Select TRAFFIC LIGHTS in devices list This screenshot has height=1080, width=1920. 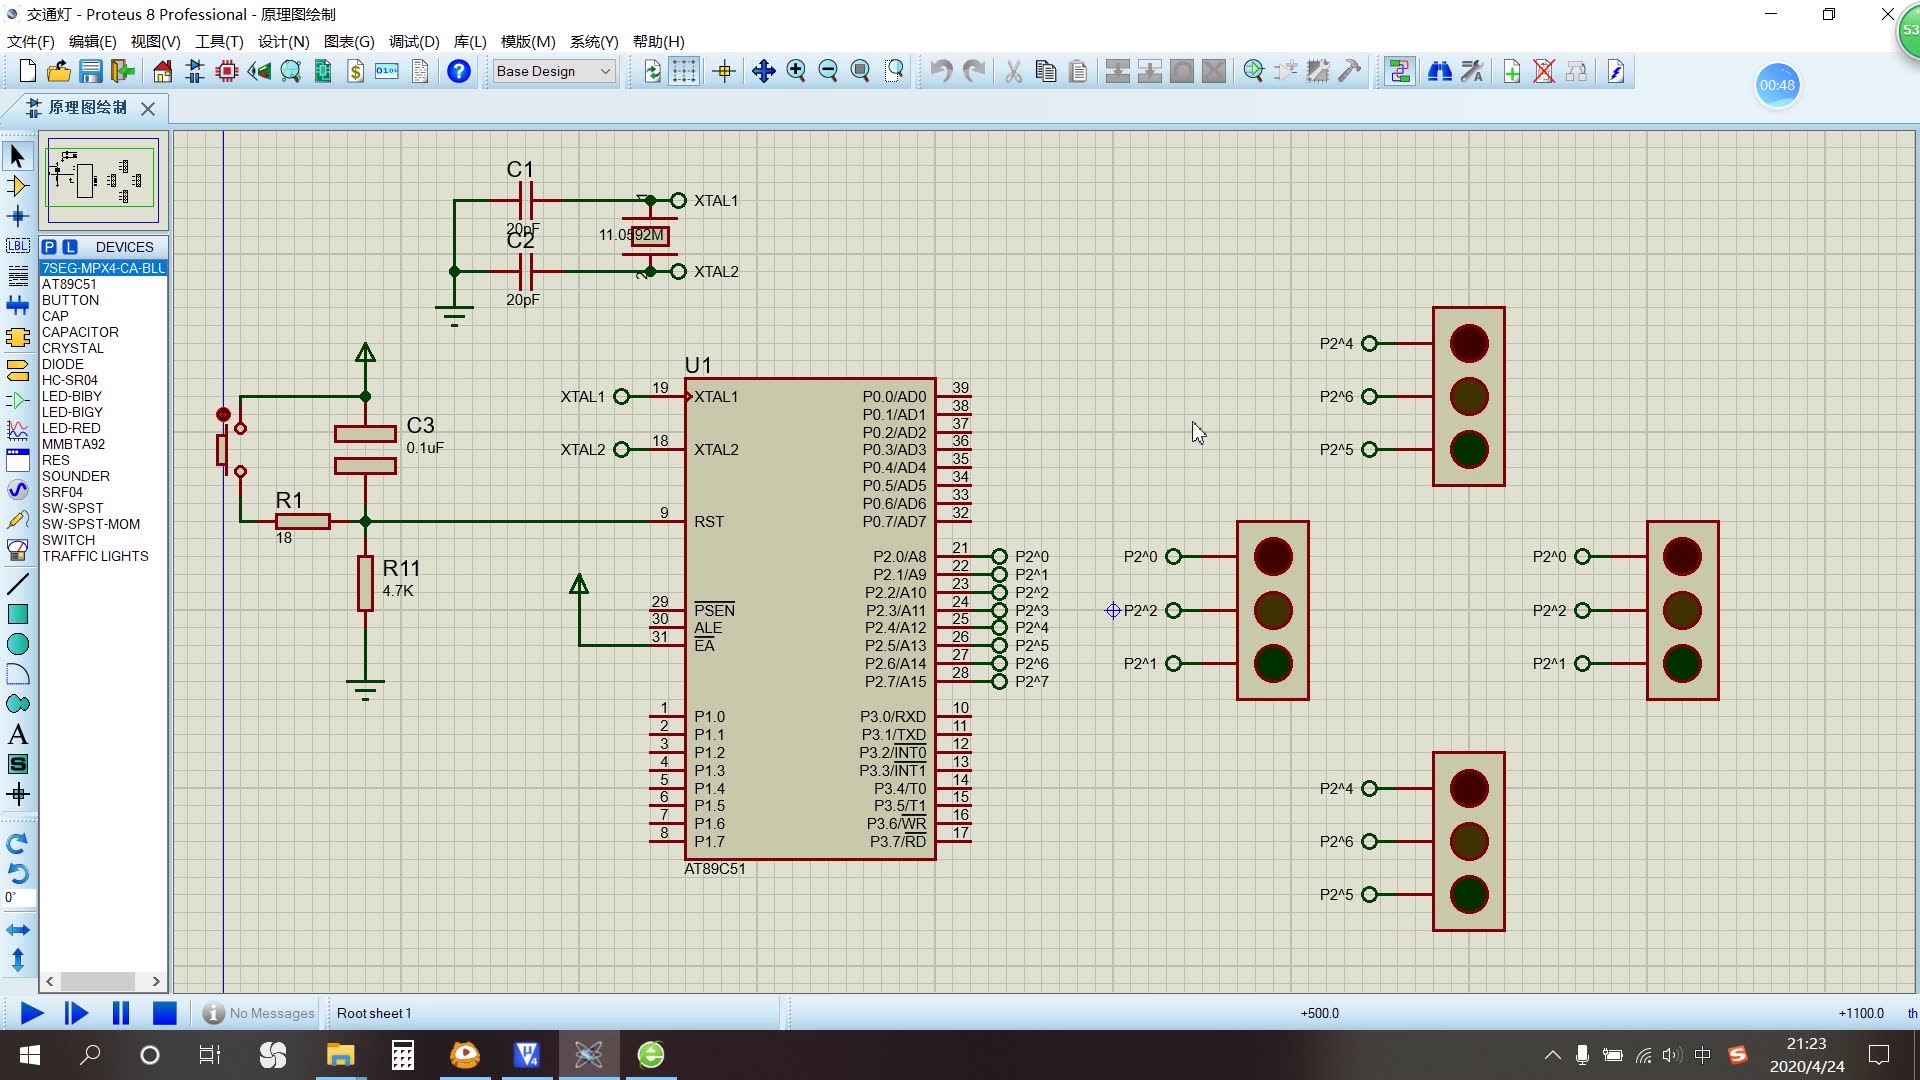102,556
